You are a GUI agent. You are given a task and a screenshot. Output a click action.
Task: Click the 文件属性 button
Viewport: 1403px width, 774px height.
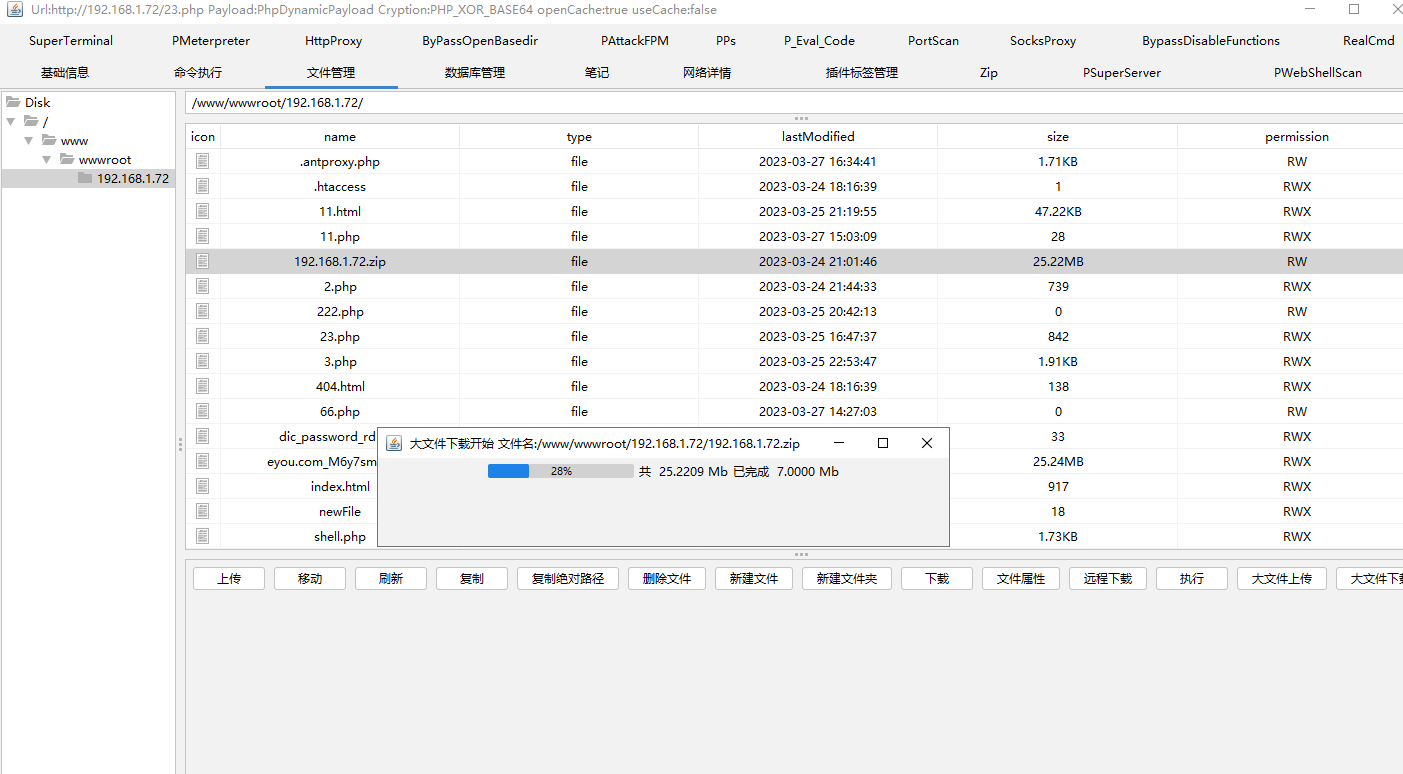[x=1021, y=579]
